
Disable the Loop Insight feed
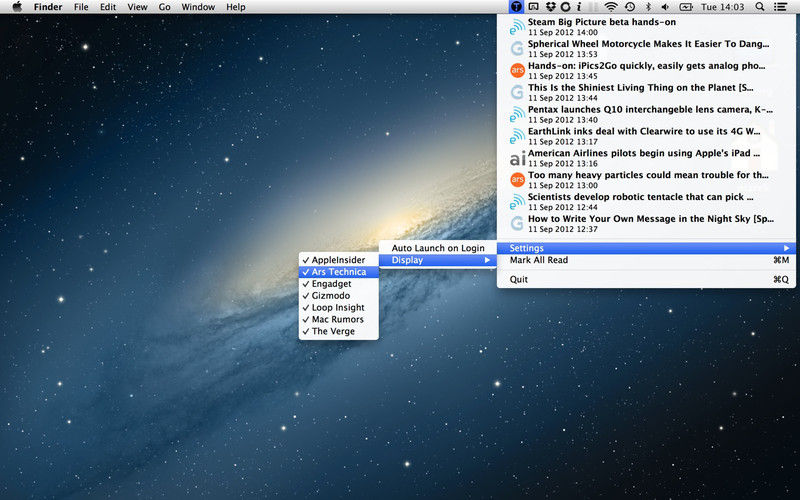point(339,308)
